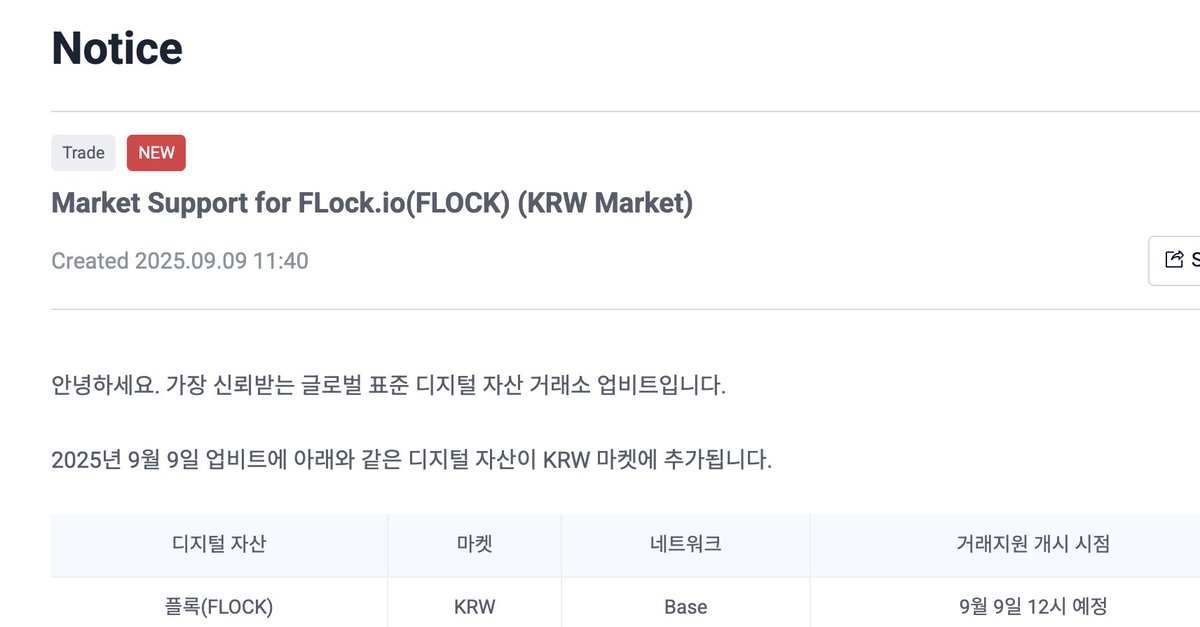Select the 네트워크 column header
The image size is (1200, 627).
click(x=685, y=545)
